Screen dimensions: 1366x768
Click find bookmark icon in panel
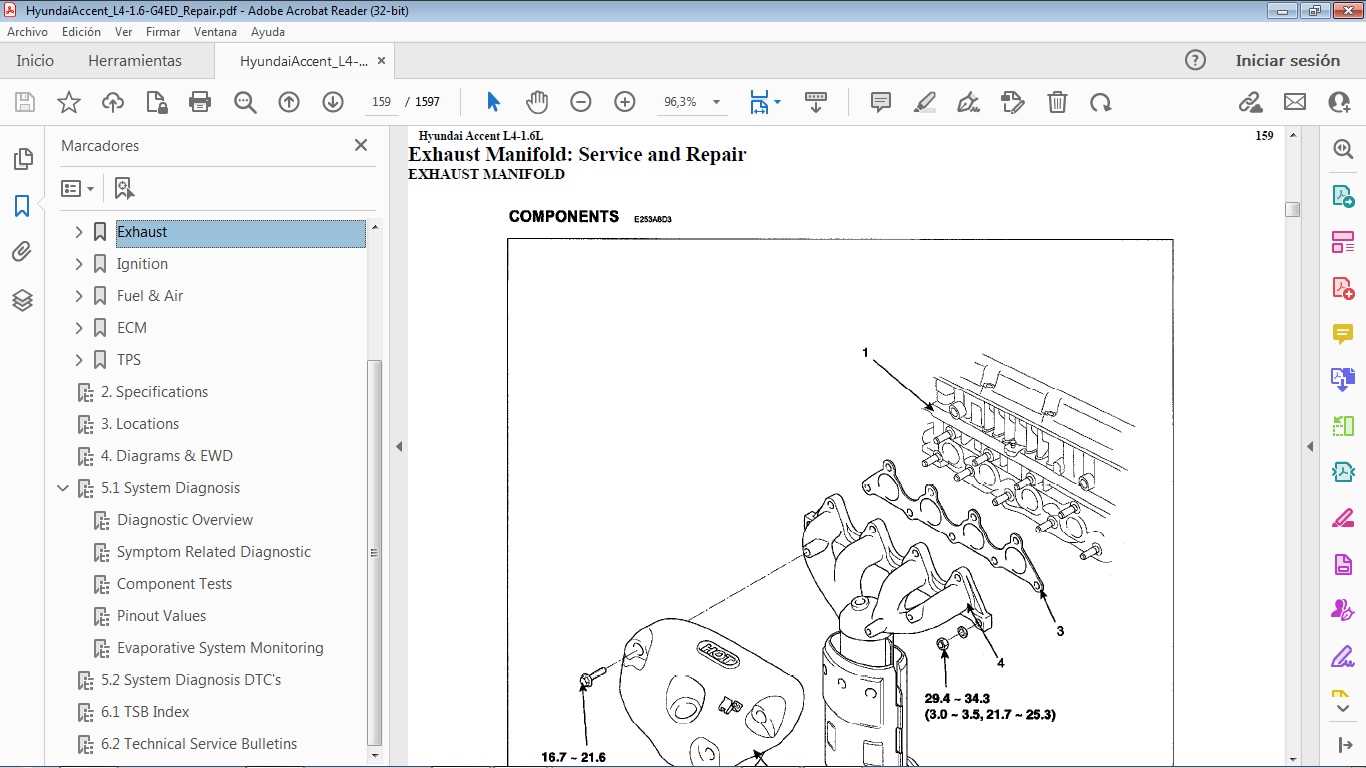pos(124,188)
